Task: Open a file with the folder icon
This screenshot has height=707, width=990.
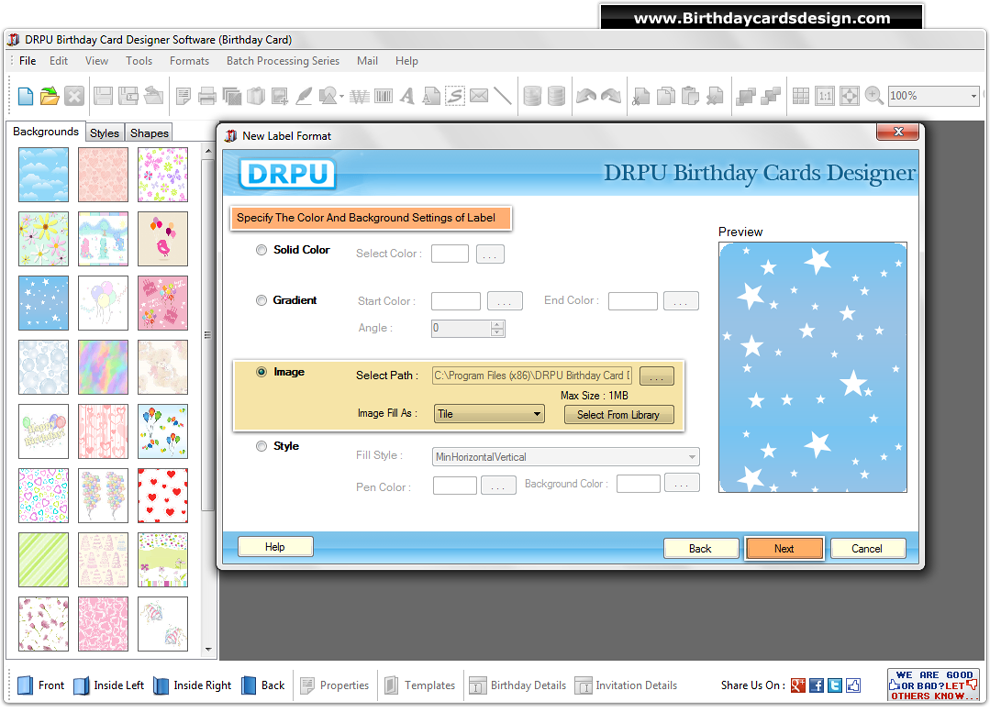Action: [49, 96]
